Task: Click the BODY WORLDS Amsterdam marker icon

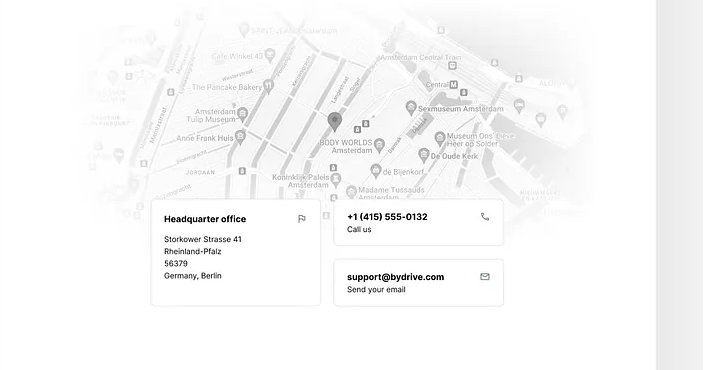Action: click(379, 146)
